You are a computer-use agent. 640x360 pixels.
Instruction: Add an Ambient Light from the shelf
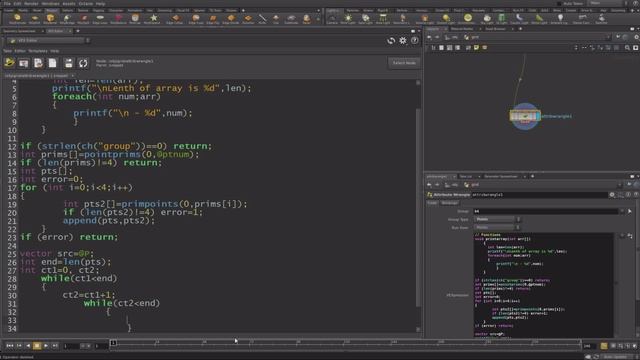pyautogui.click(x=560, y=19)
